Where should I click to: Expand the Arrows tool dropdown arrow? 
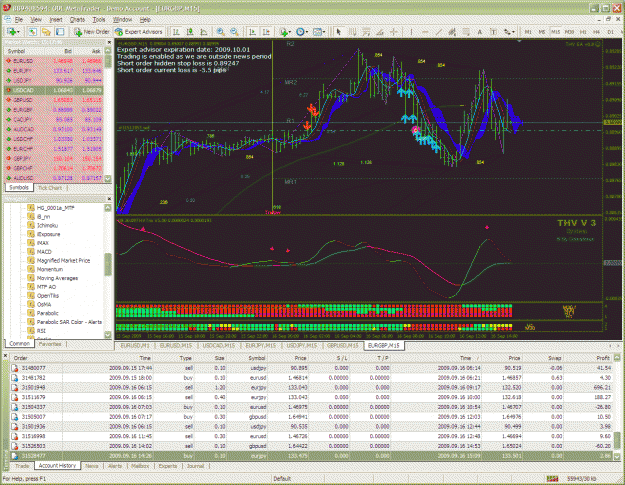[x=513, y=32]
